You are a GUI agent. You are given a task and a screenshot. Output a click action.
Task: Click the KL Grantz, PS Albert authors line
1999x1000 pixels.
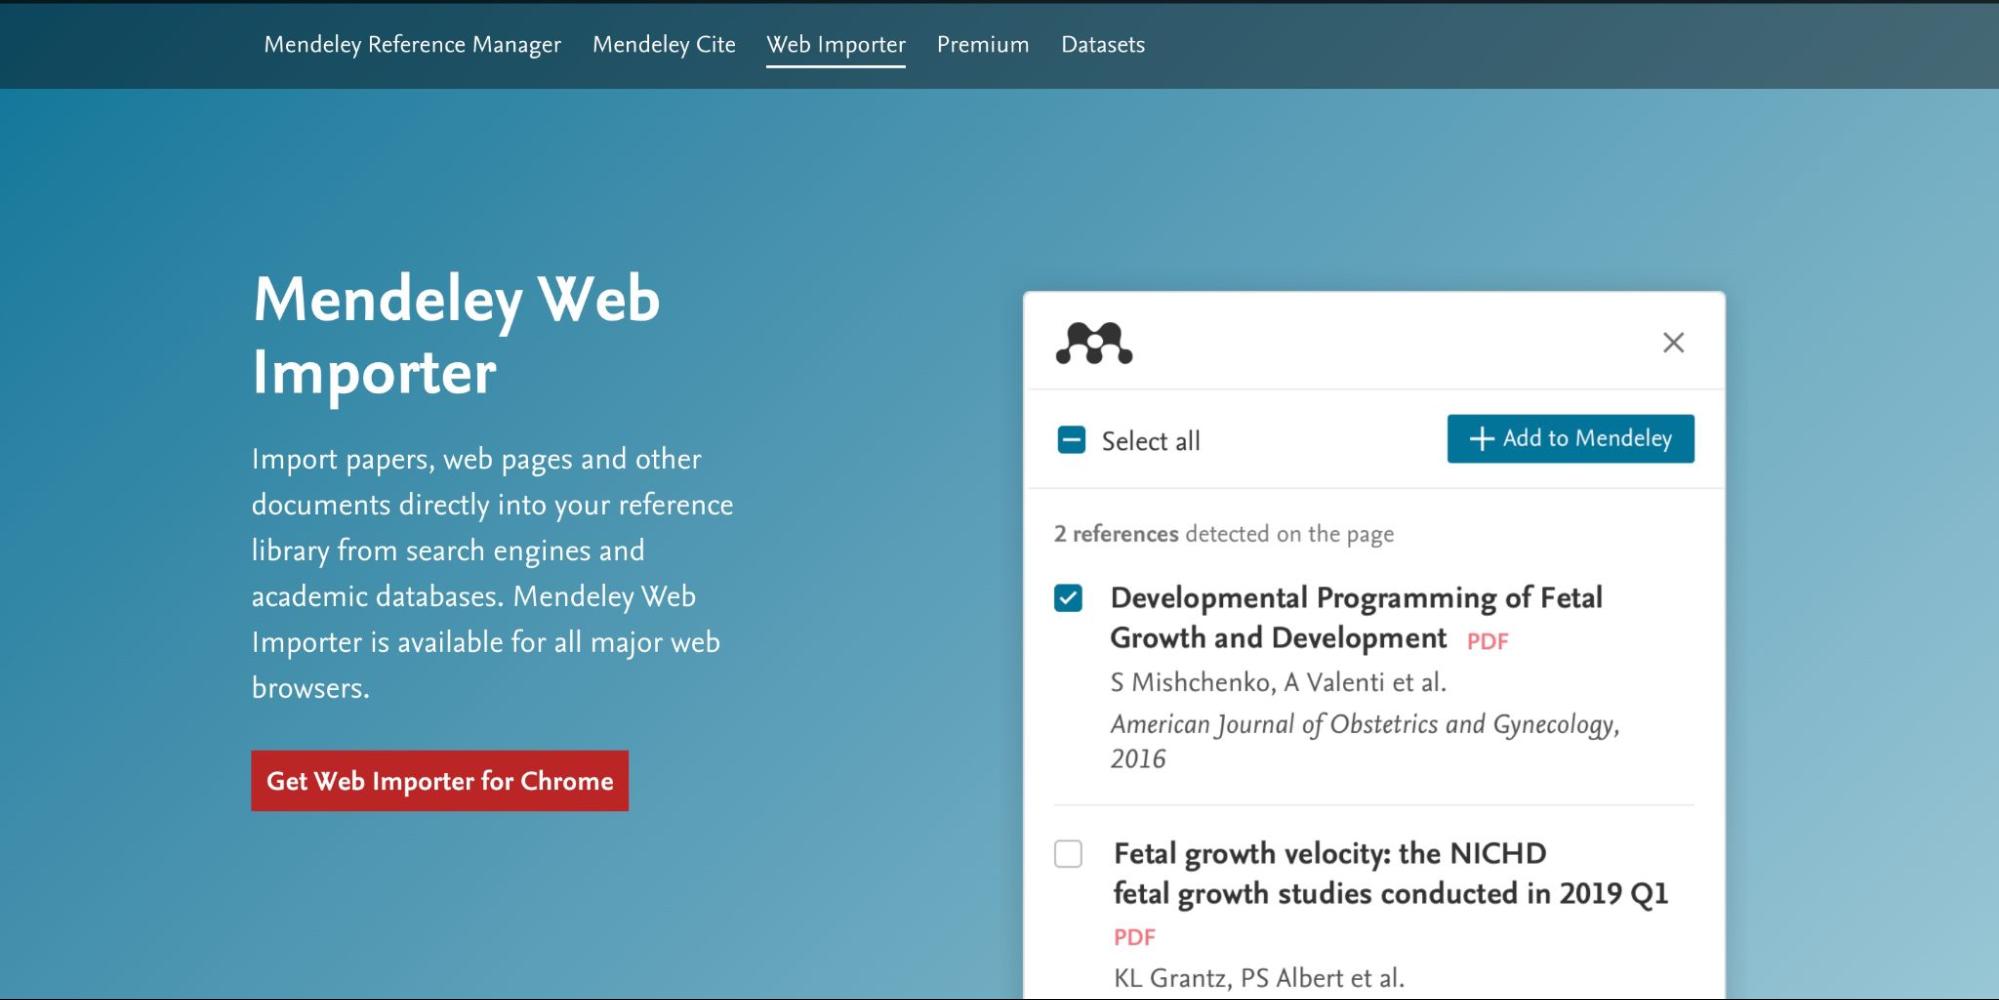click(x=1259, y=978)
